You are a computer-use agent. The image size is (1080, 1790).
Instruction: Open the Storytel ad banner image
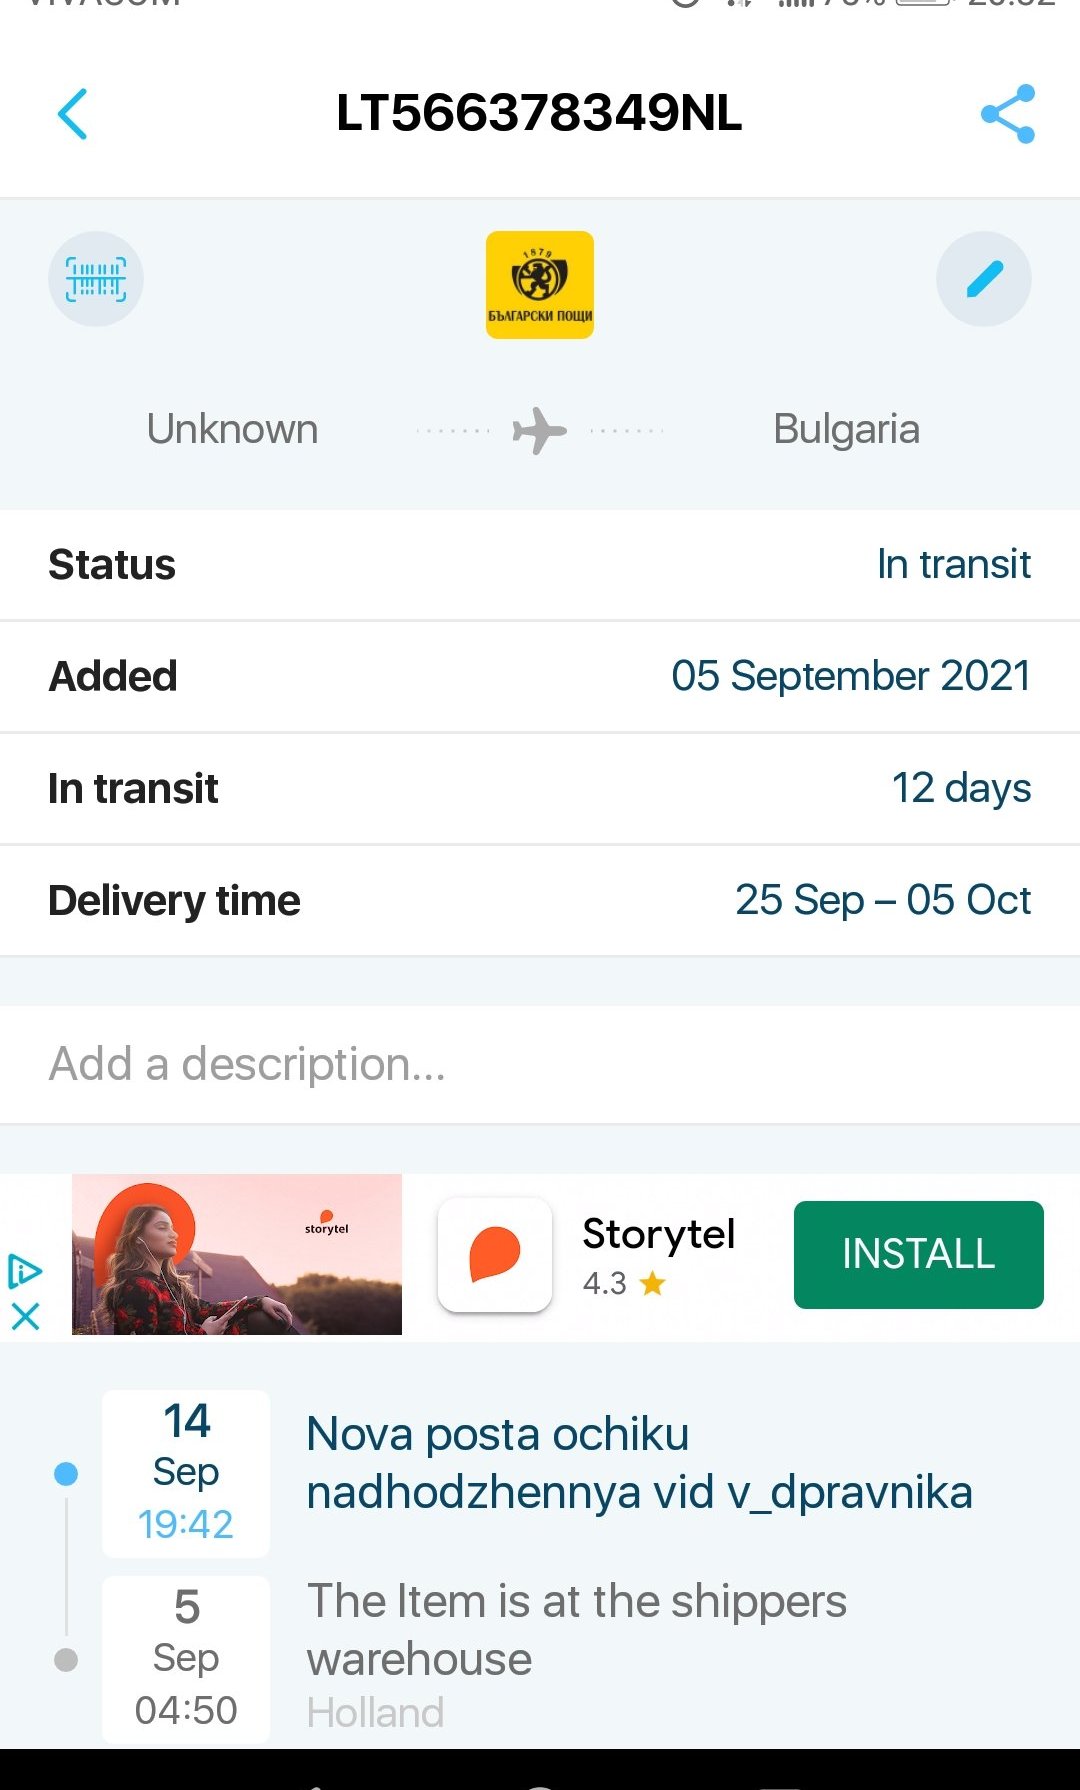237,1255
